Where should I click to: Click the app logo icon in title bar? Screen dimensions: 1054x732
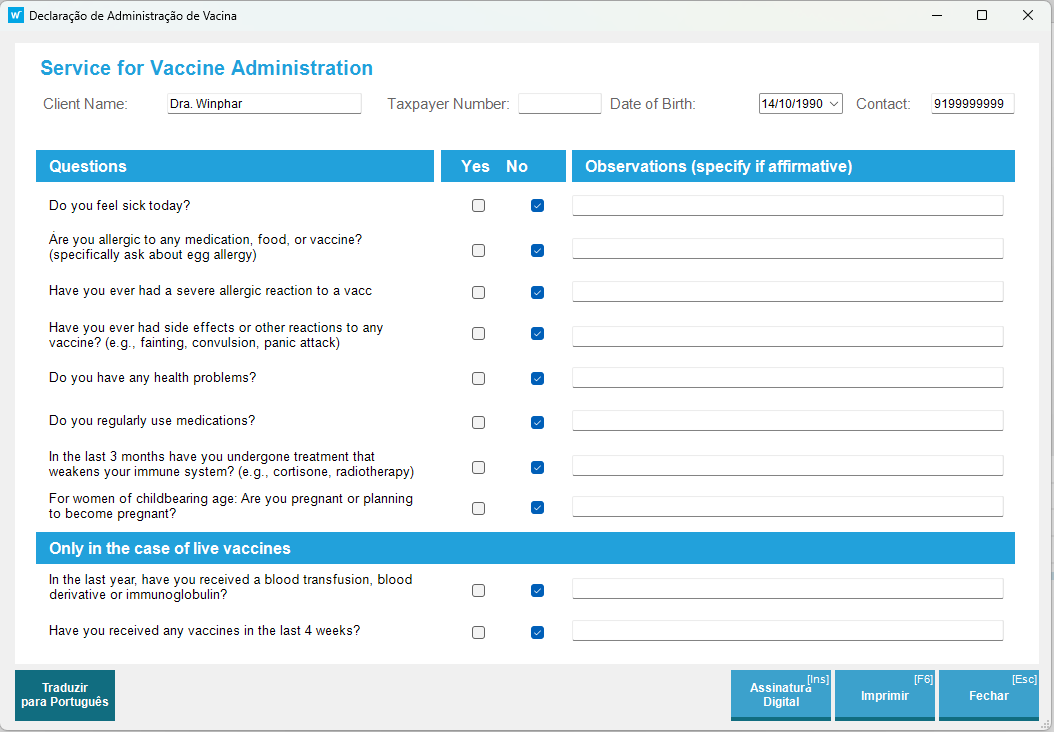[x=16, y=16]
